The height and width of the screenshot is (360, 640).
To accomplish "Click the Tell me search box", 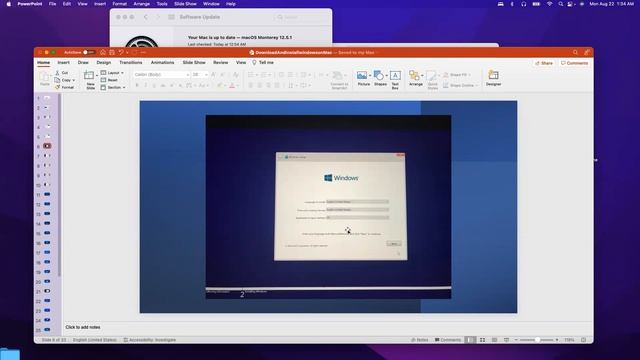I will [x=263, y=62].
